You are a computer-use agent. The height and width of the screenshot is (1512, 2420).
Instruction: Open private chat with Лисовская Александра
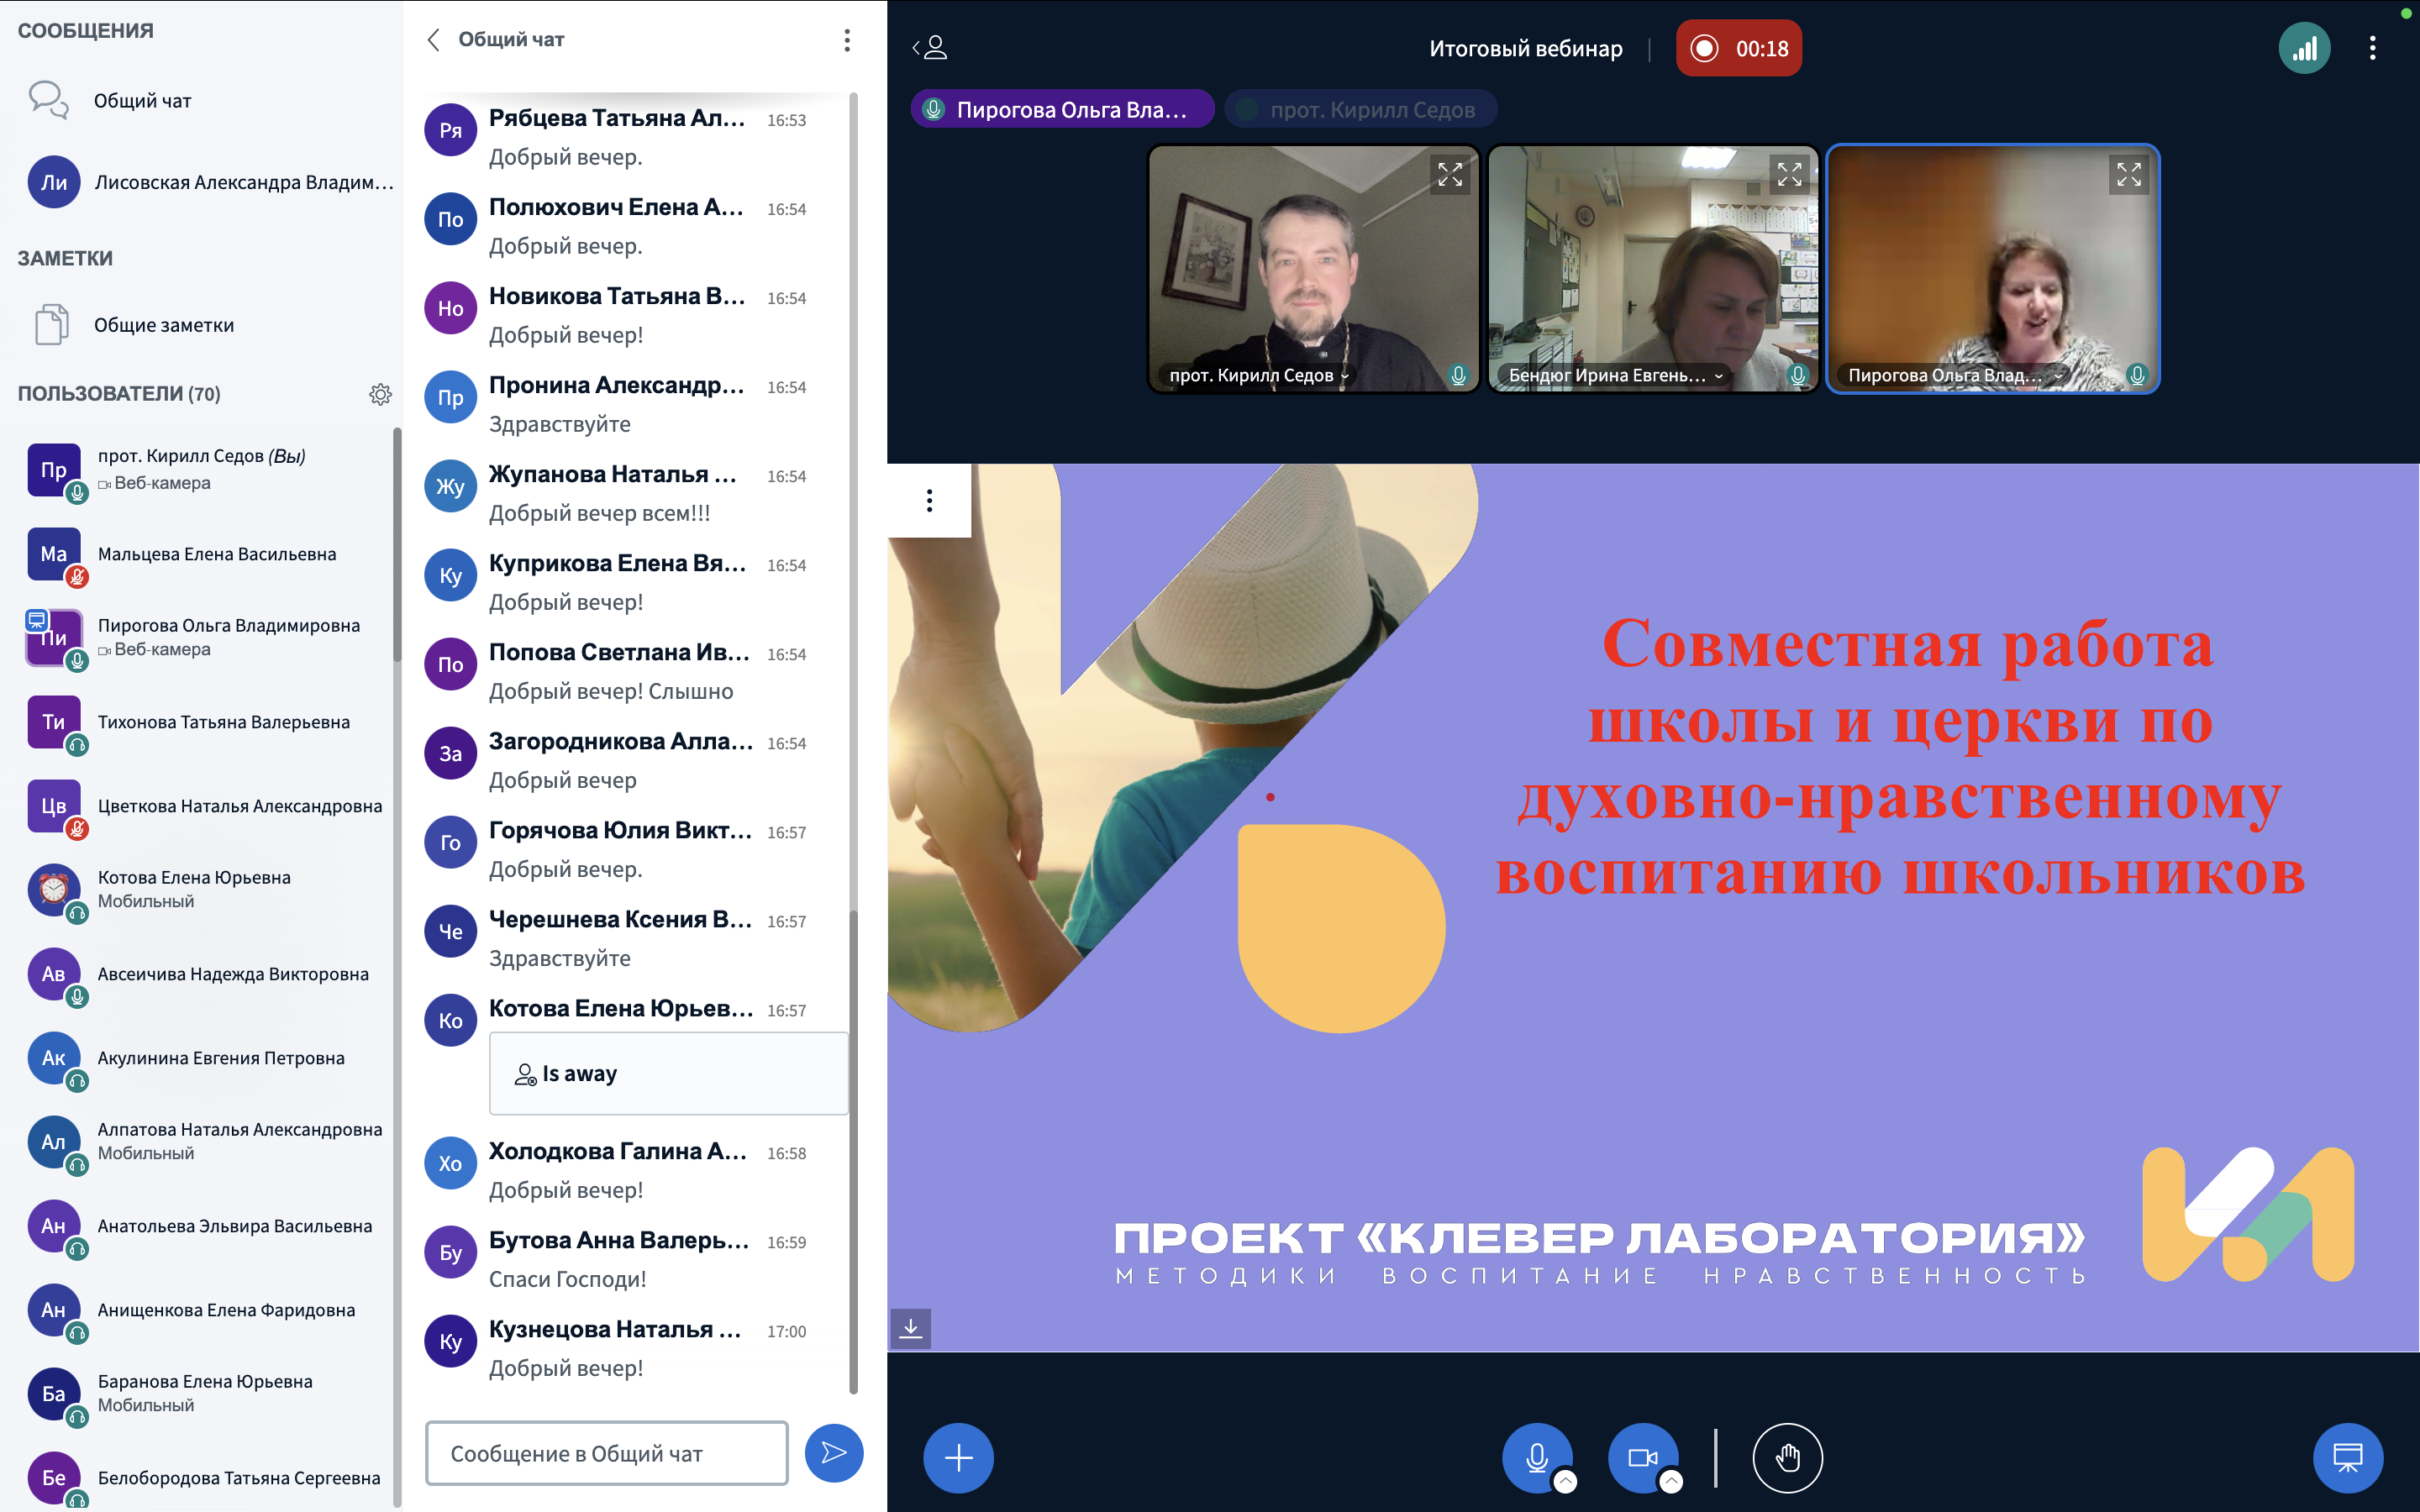click(243, 182)
